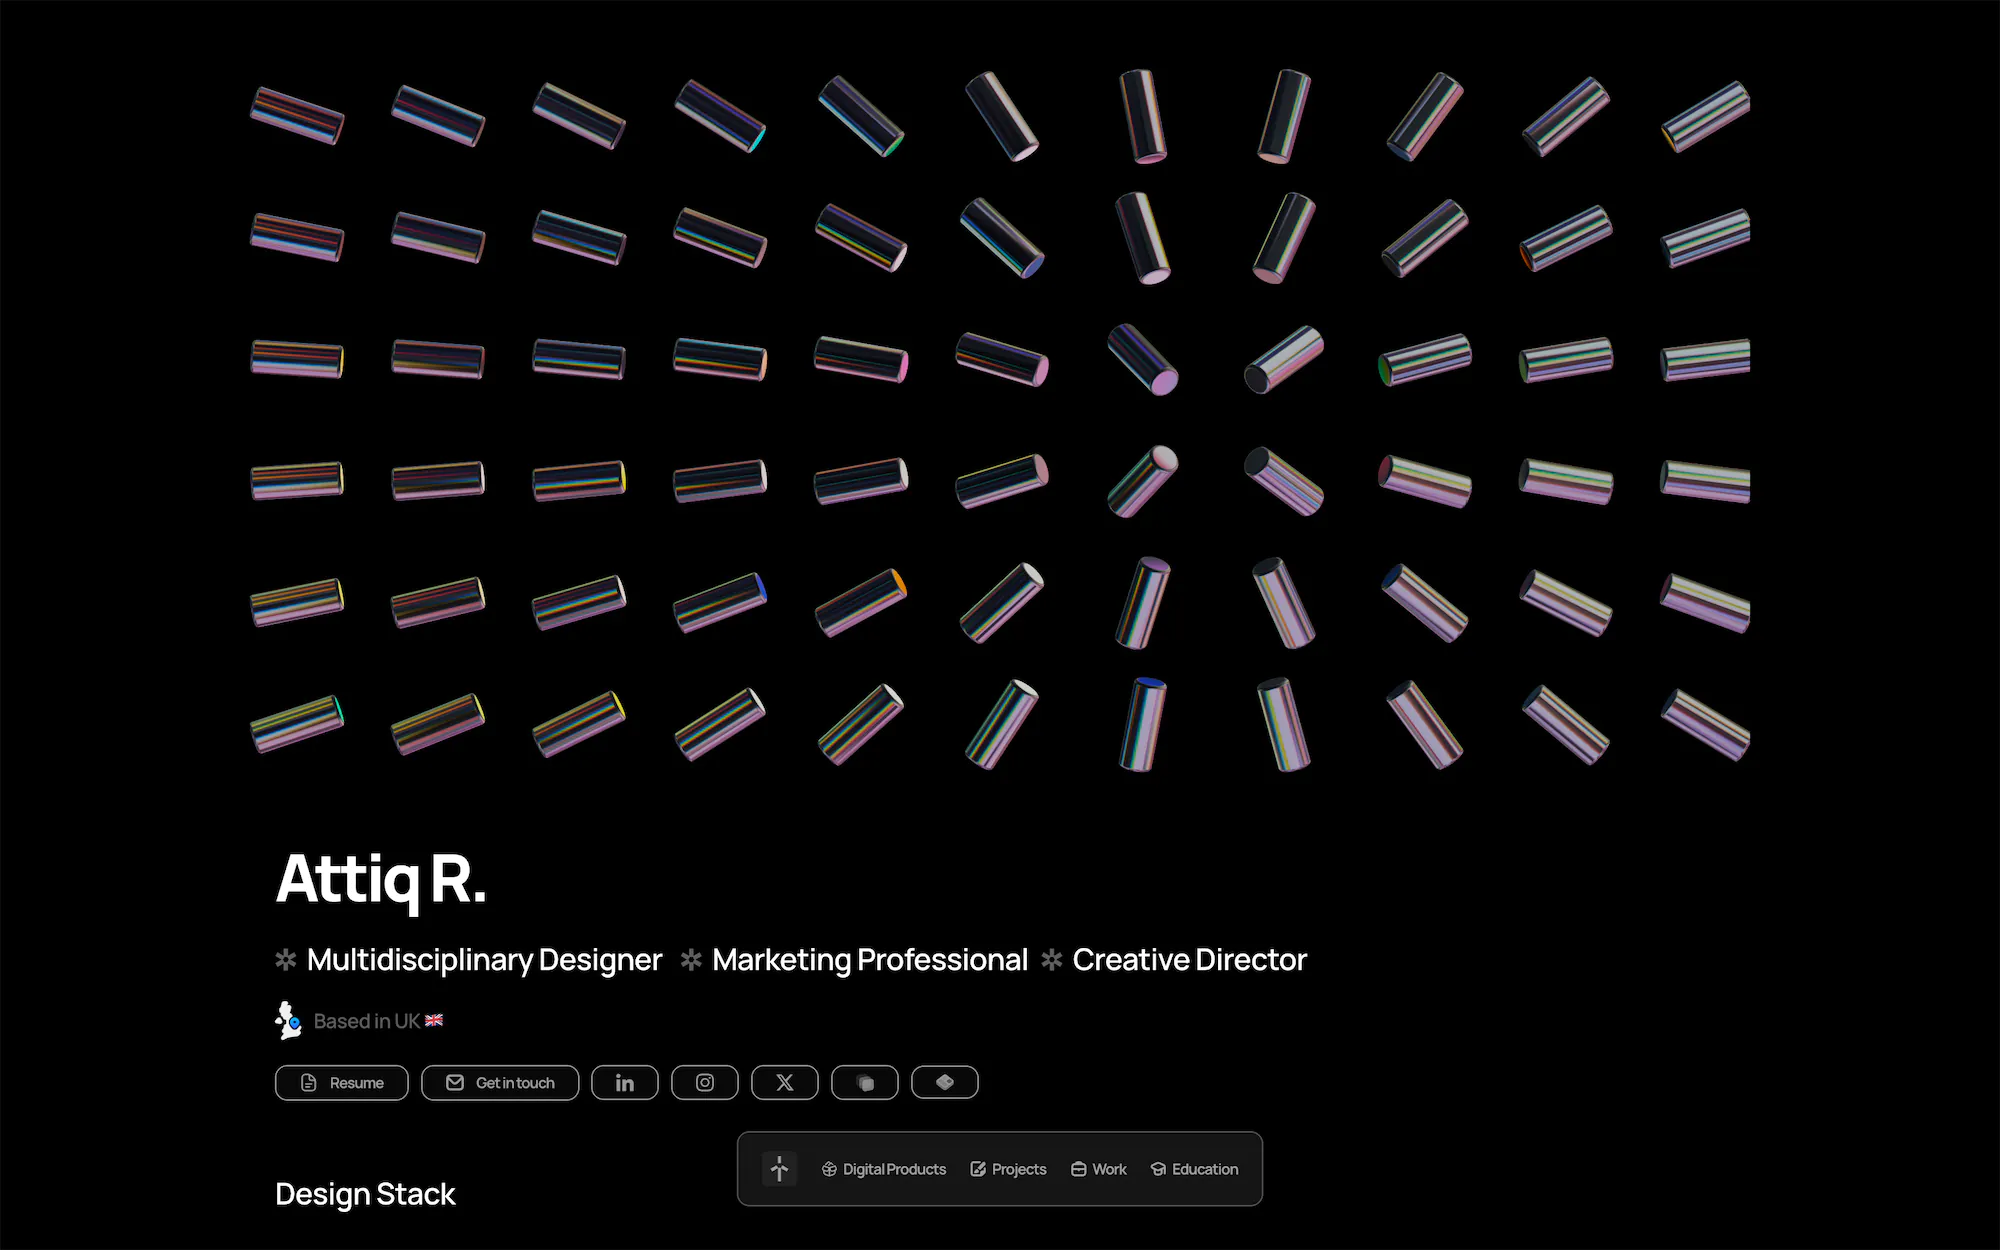
Task: Click the stacked cubes social icon button
Action: (x=864, y=1083)
